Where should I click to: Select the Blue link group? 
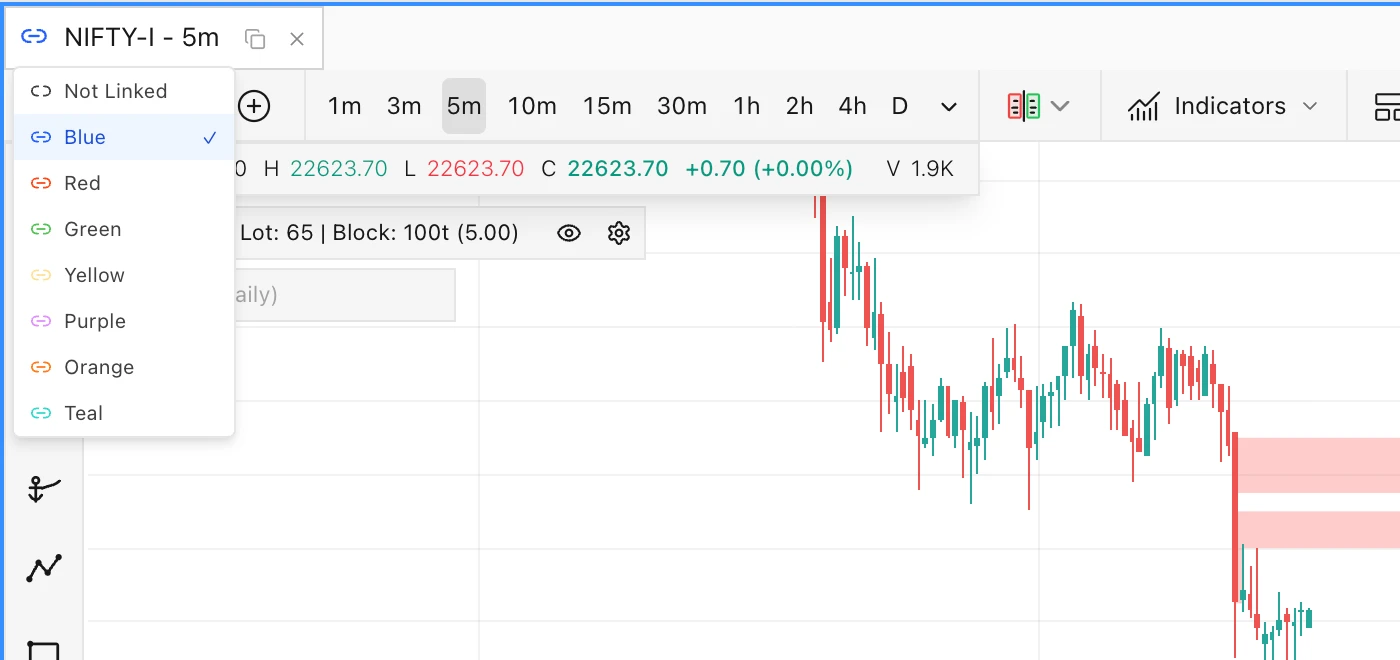pos(124,137)
